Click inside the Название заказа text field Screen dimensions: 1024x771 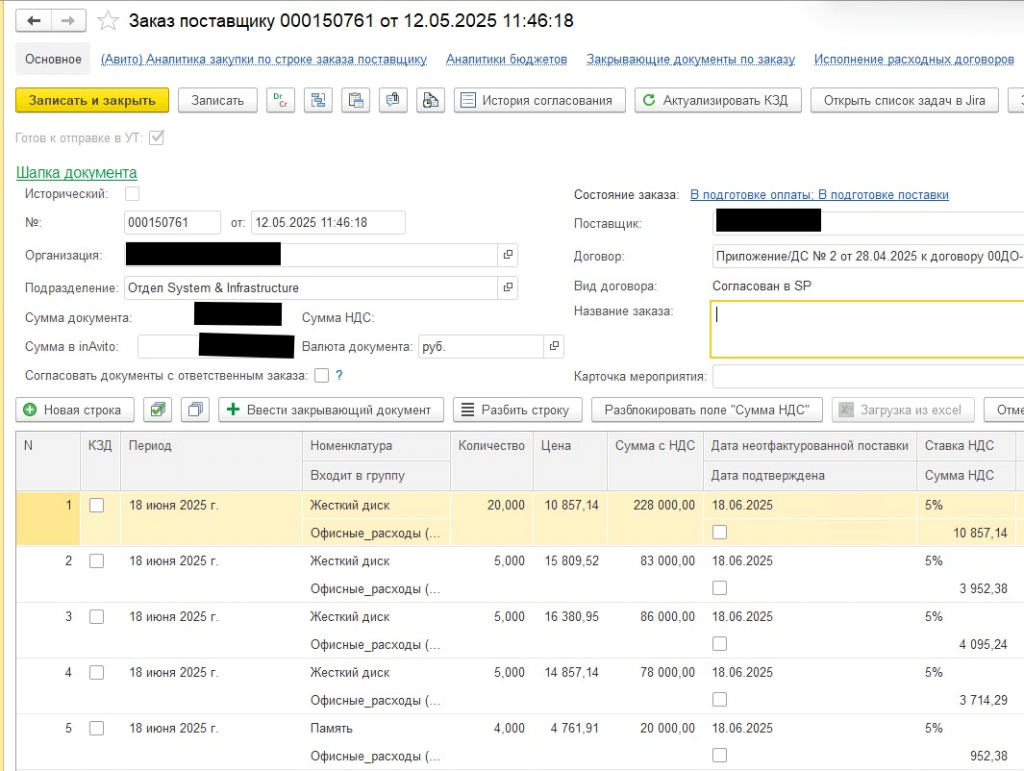866,330
